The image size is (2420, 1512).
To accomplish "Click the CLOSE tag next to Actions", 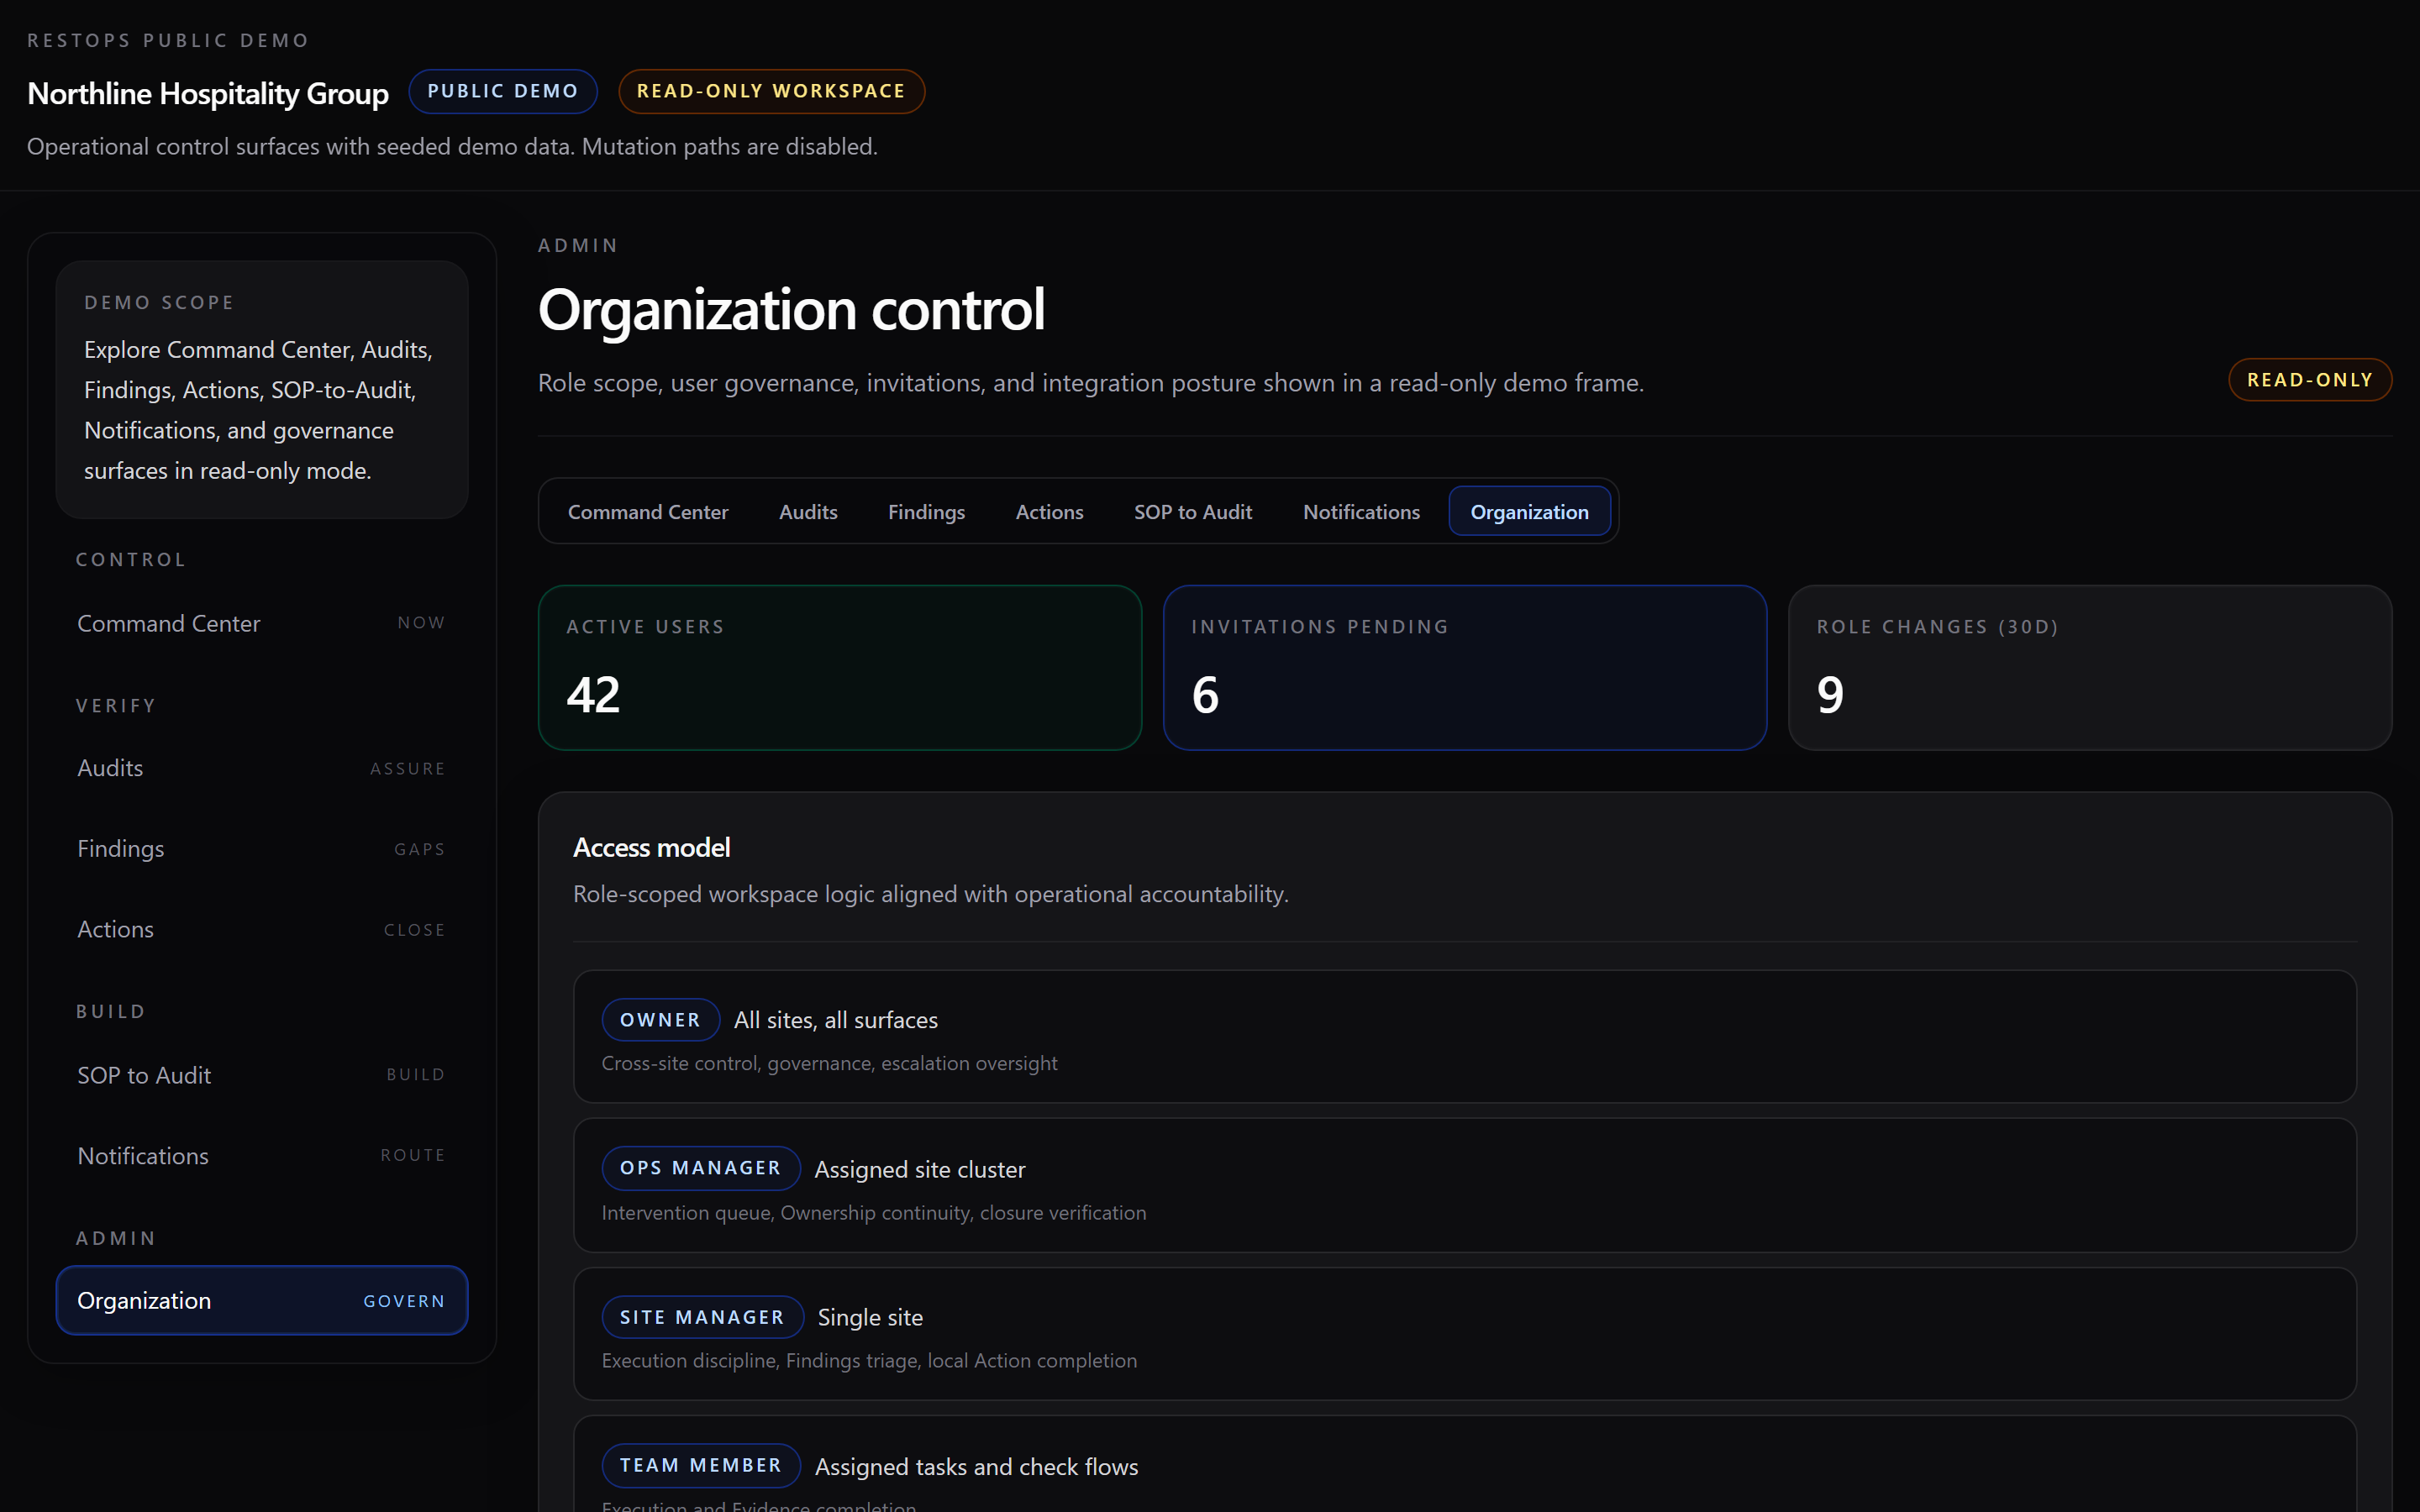I will tap(414, 930).
